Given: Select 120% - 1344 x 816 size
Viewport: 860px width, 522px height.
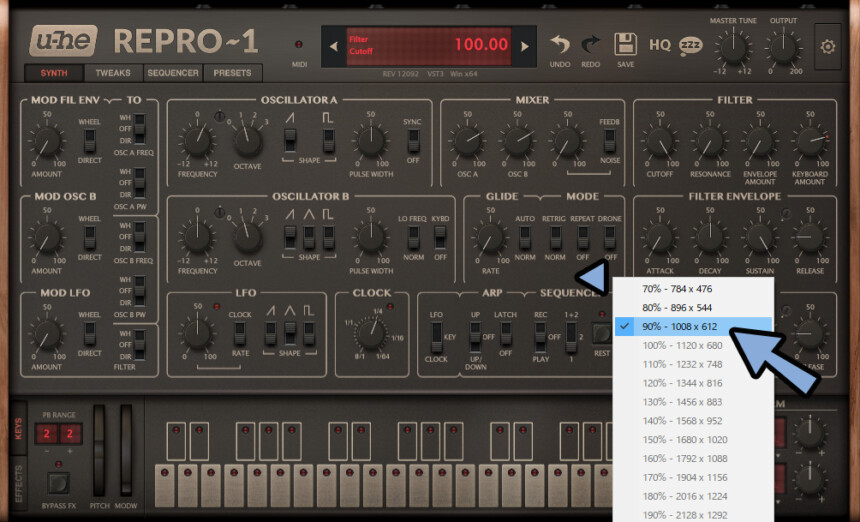Looking at the screenshot, I should 693,383.
